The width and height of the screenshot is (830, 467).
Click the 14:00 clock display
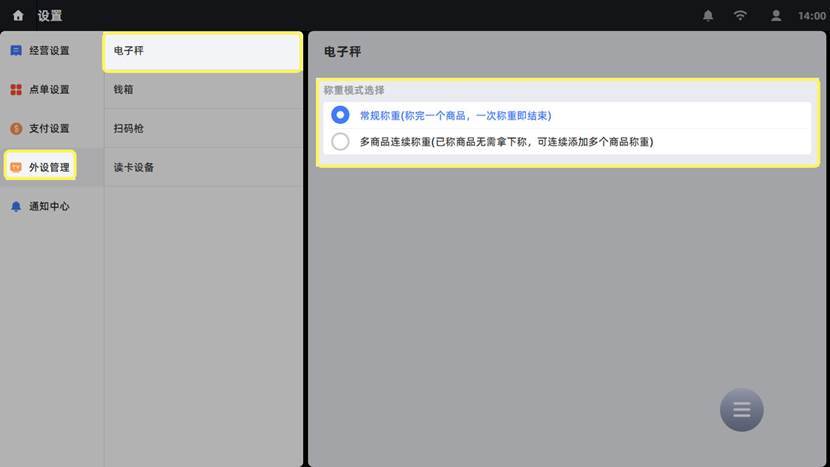[811, 16]
